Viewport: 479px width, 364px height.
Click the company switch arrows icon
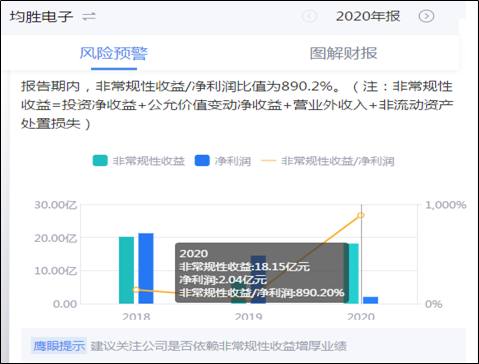coord(89,16)
